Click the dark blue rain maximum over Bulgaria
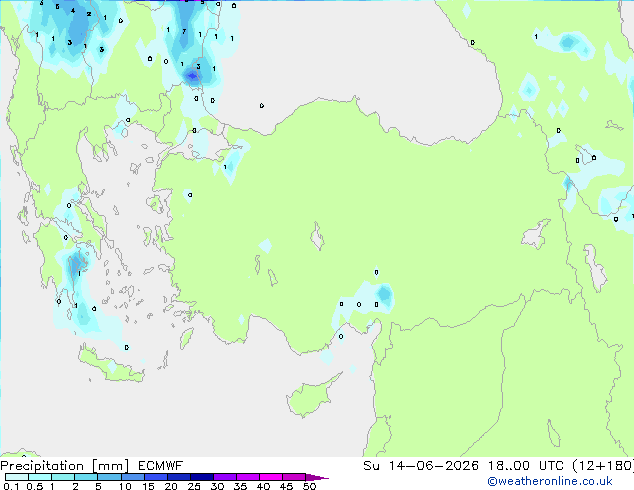 pyautogui.click(x=192, y=76)
